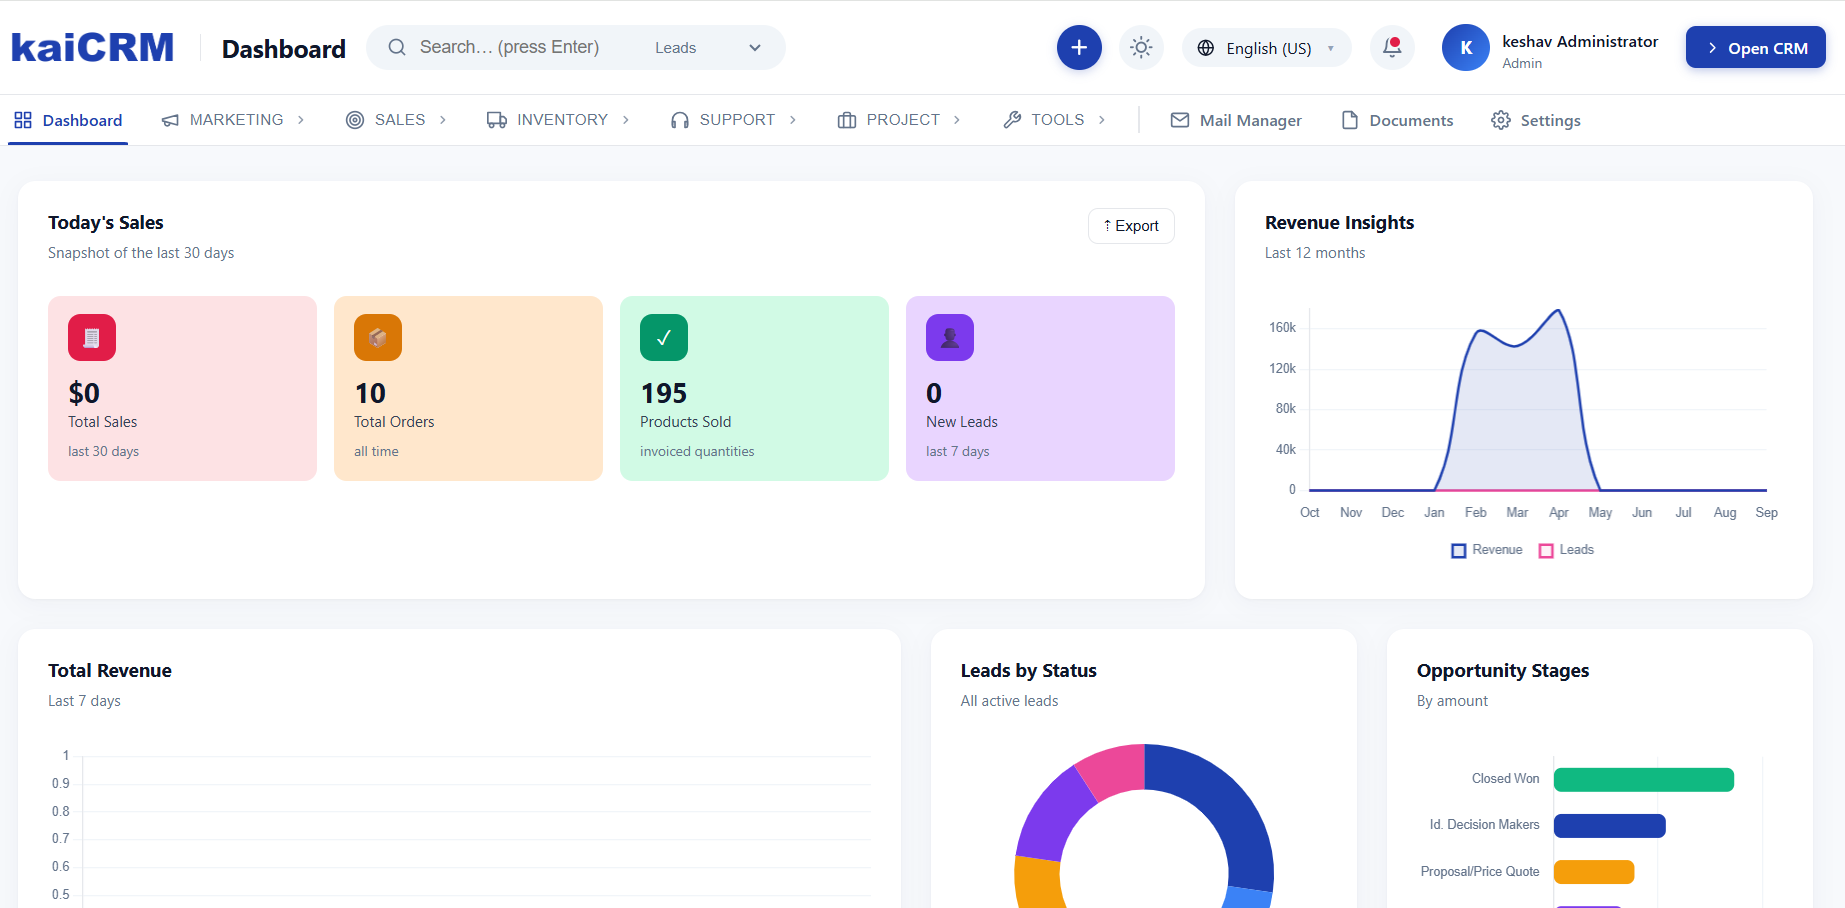
Task: Click the 'Last 12 months' subtitle
Action: (x=1315, y=253)
